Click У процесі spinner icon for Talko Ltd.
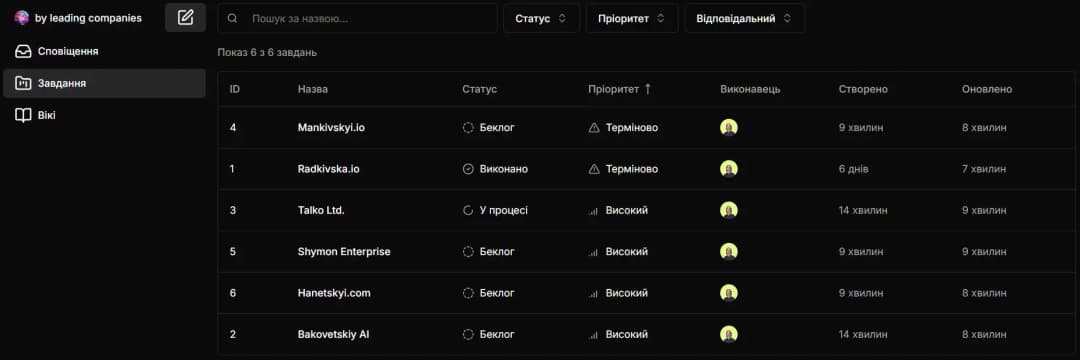 click(468, 210)
